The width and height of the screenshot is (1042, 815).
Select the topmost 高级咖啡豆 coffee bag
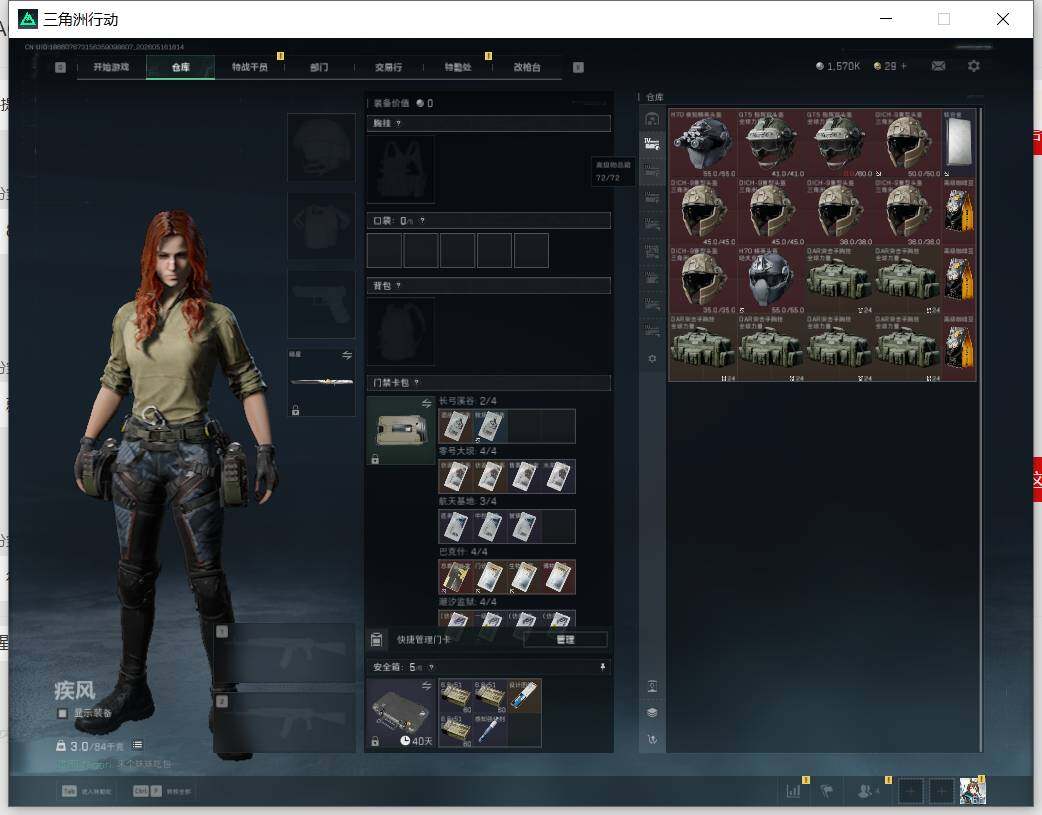click(x=960, y=211)
